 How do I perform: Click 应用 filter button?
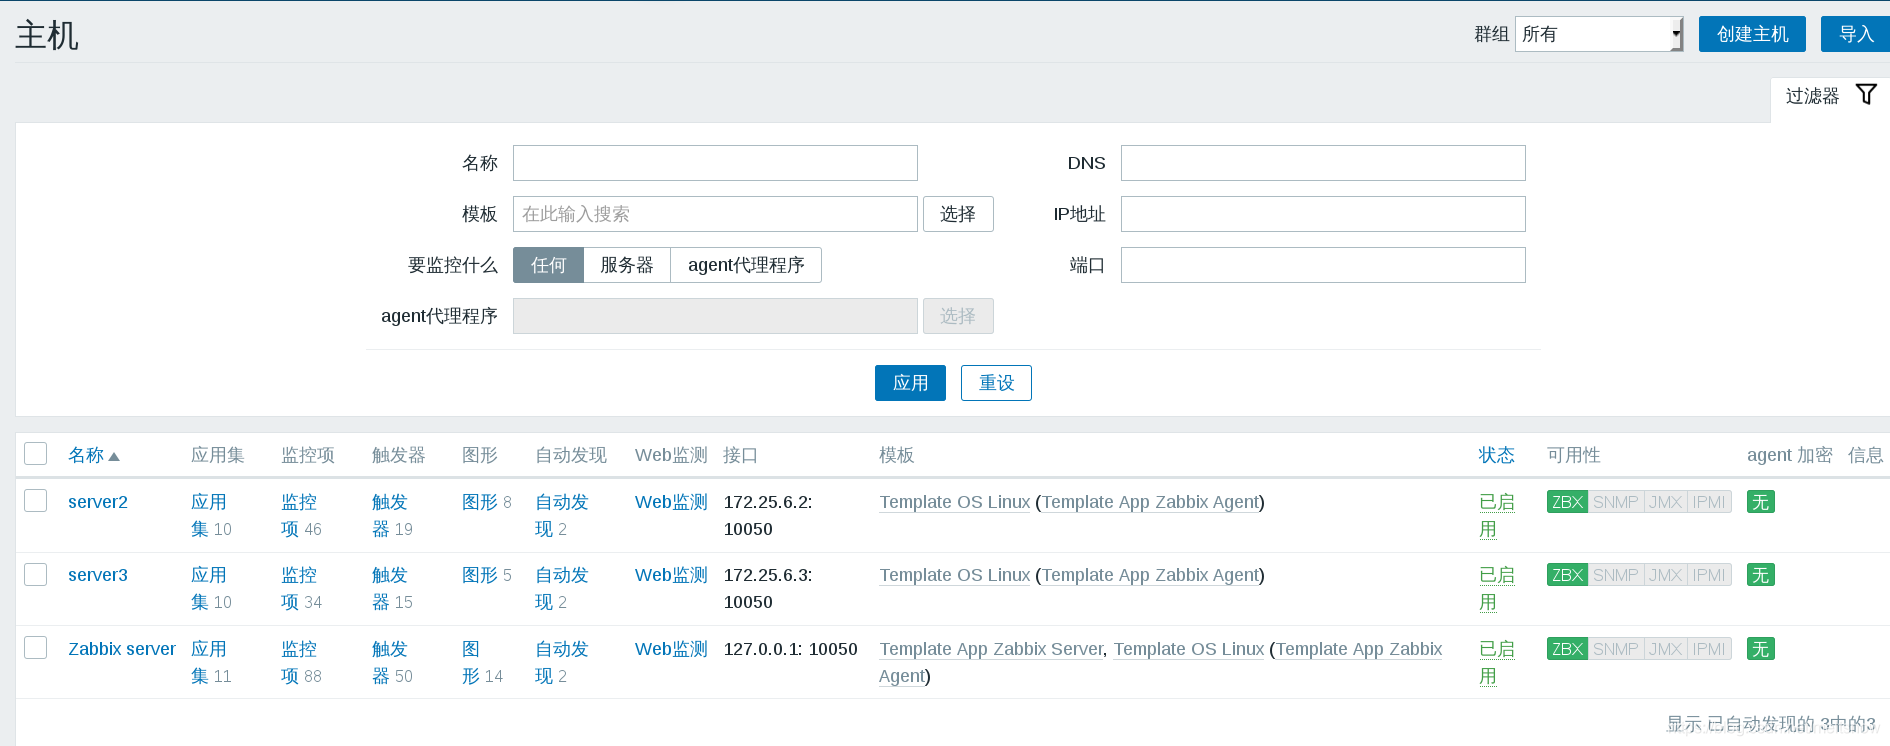pos(910,383)
